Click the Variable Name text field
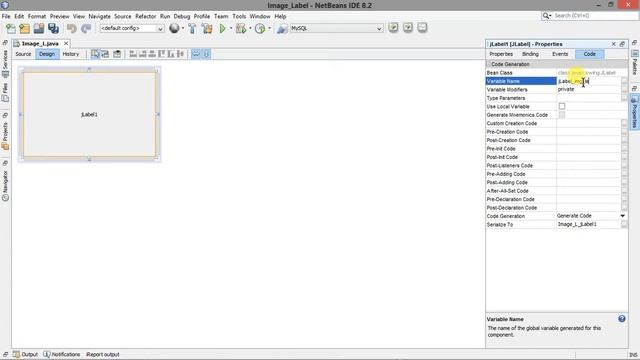This screenshot has height=360, width=640. 588,81
